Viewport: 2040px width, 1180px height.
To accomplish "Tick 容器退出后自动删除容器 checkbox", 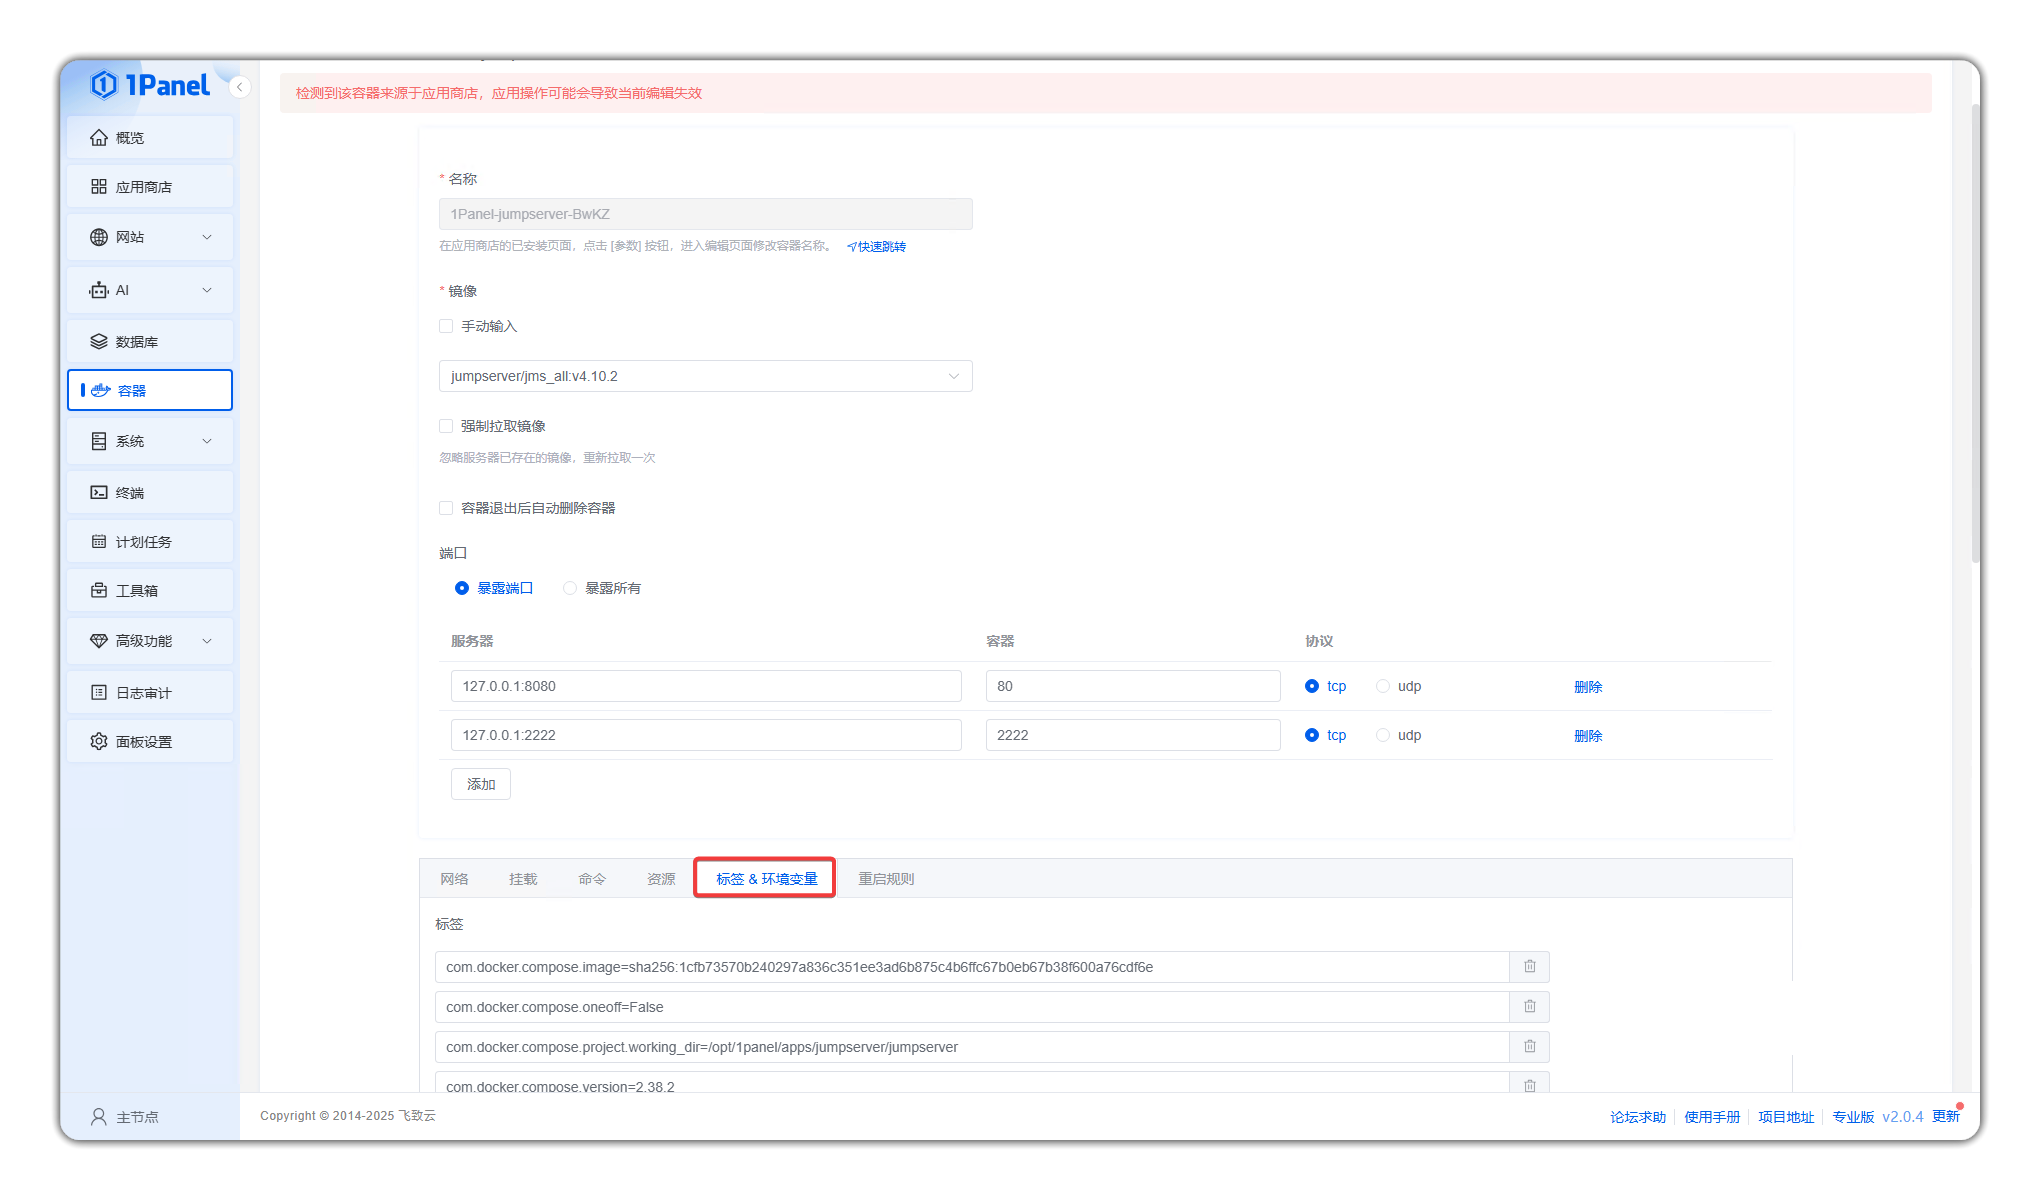I will [x=446, y=508].
